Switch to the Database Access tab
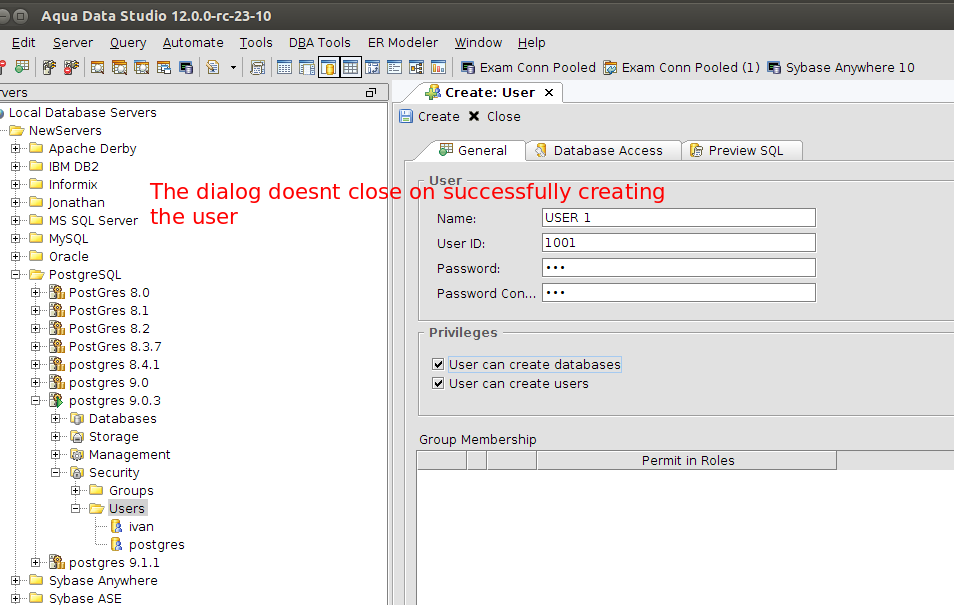This screenshot has height=605, width=954. pos(604,150)
